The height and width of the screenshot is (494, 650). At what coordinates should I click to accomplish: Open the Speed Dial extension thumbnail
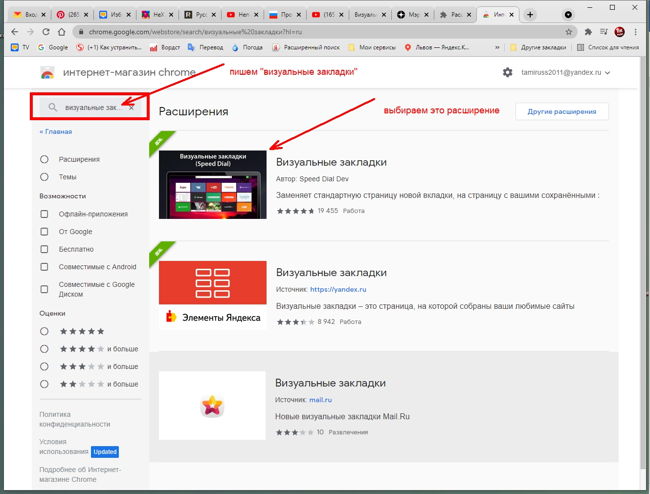click(213, 184)
